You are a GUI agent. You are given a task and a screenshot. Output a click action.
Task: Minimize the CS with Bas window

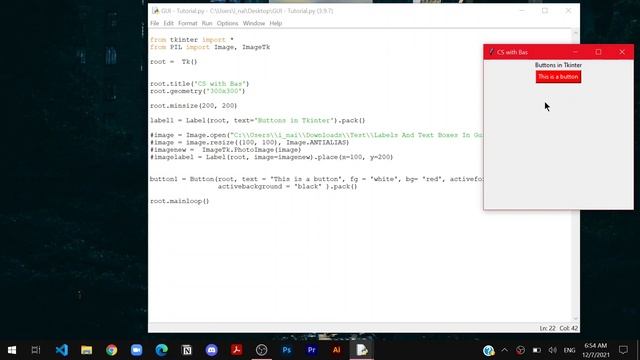click(575, 52)
